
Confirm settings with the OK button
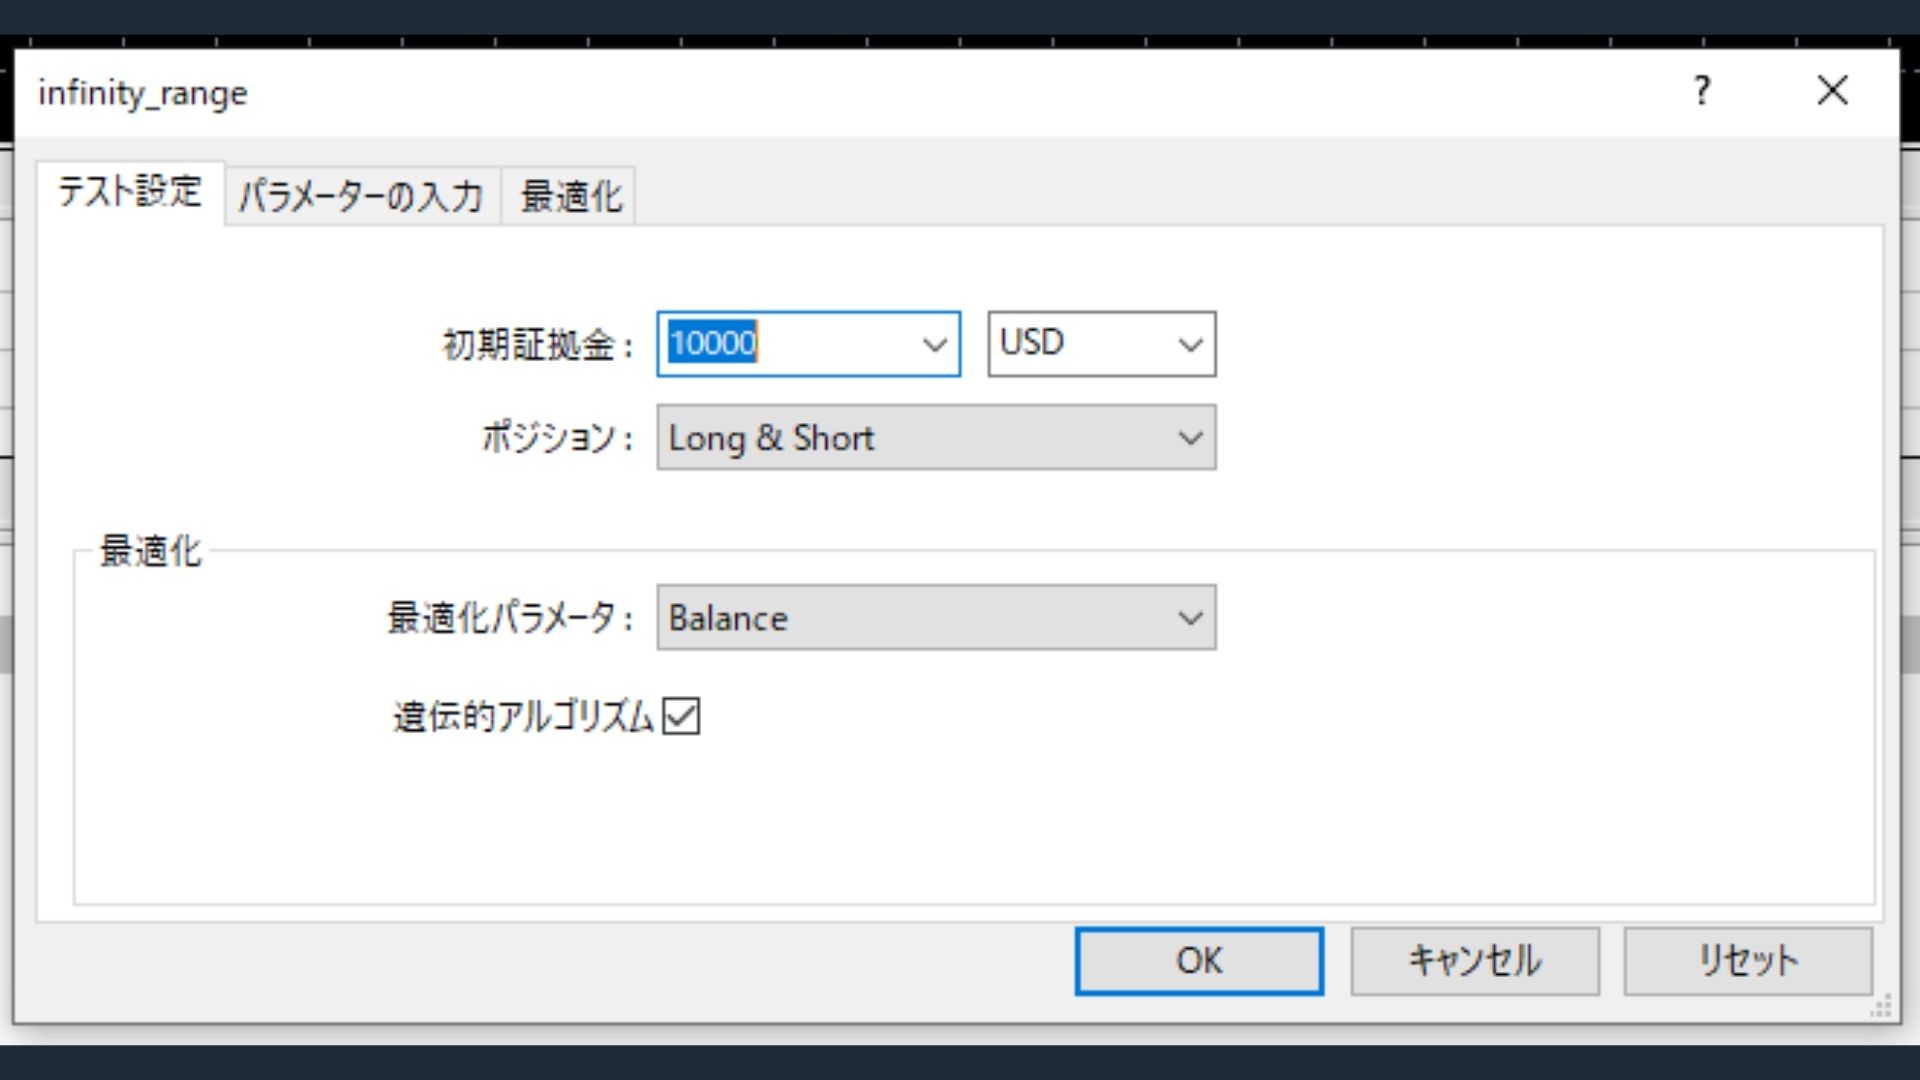coord(1199,961)
